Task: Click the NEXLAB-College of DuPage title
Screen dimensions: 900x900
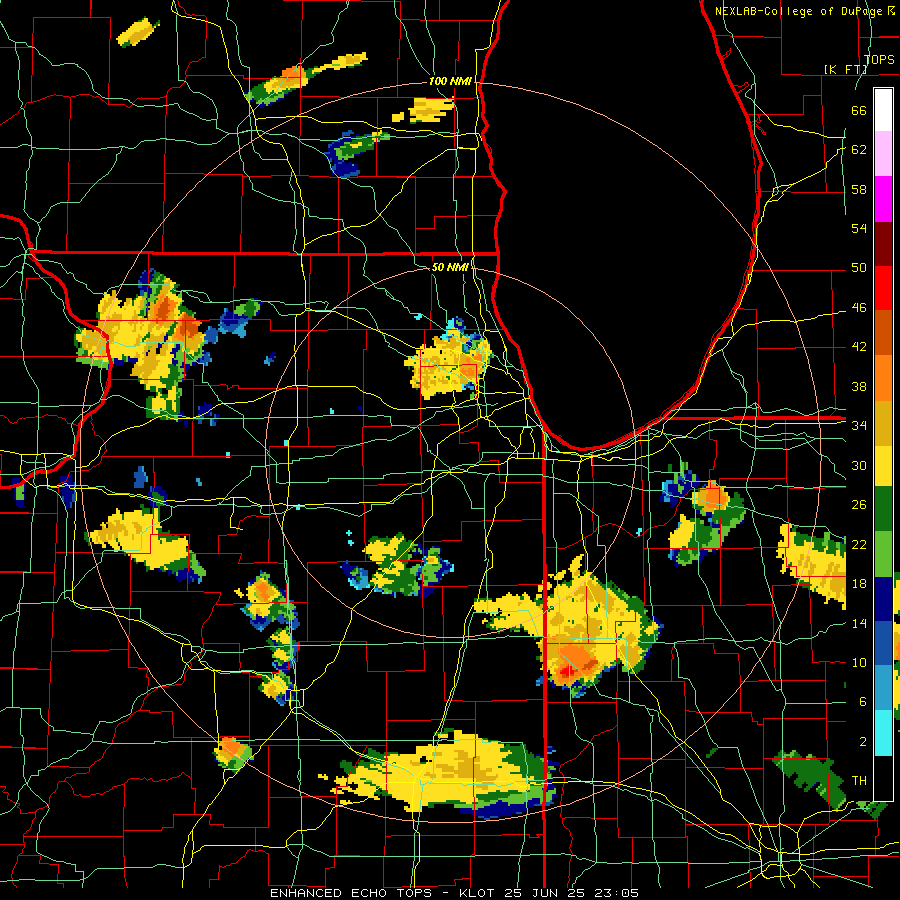Action: coord(804,11)
